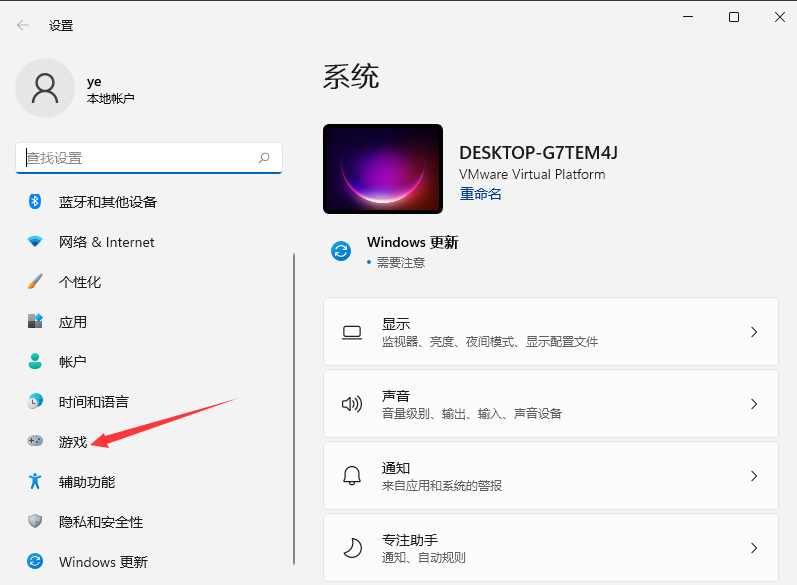
Task: Expand the Display (显示) settings chevron
Action: [x=754, y=332]
